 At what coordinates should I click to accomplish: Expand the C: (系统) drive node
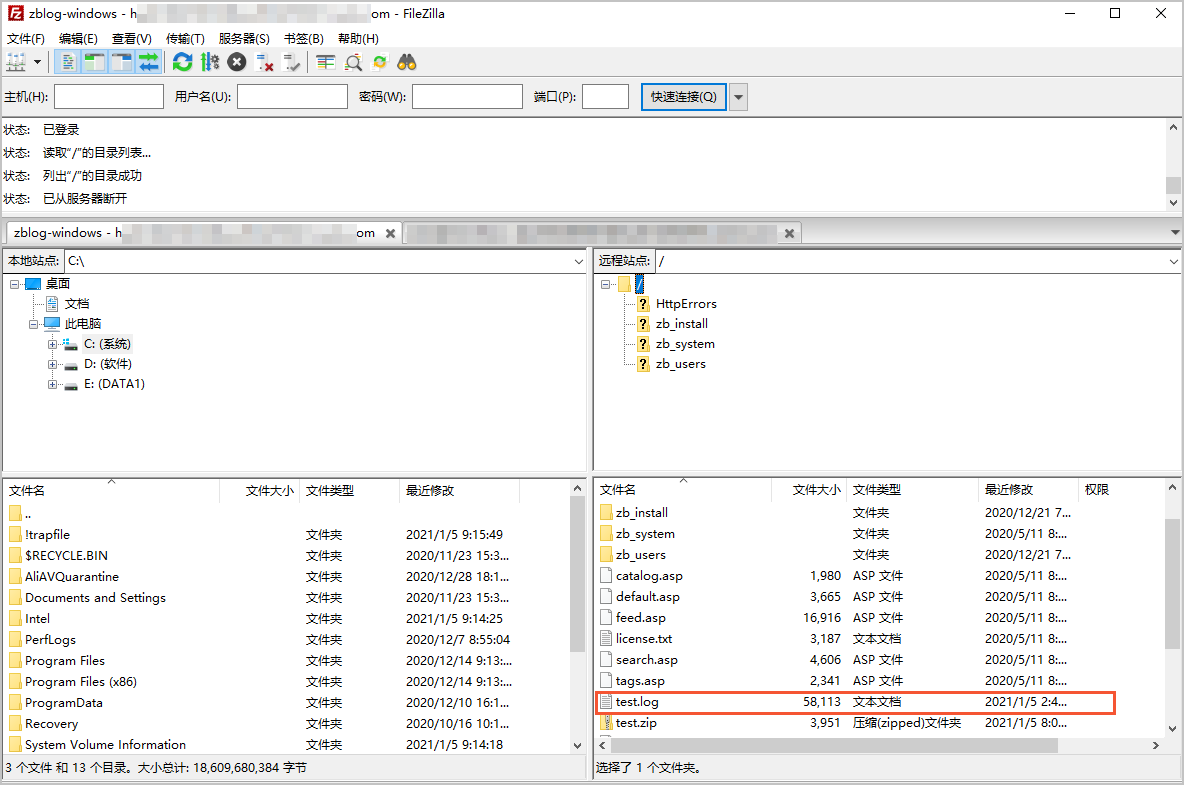click(x=52, y=344)
